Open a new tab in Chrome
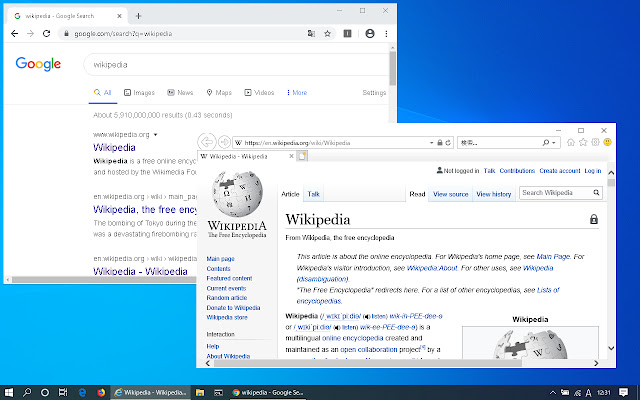Image resolution: width=640 pixels, height=400 pixels. [x=138, y=16]
